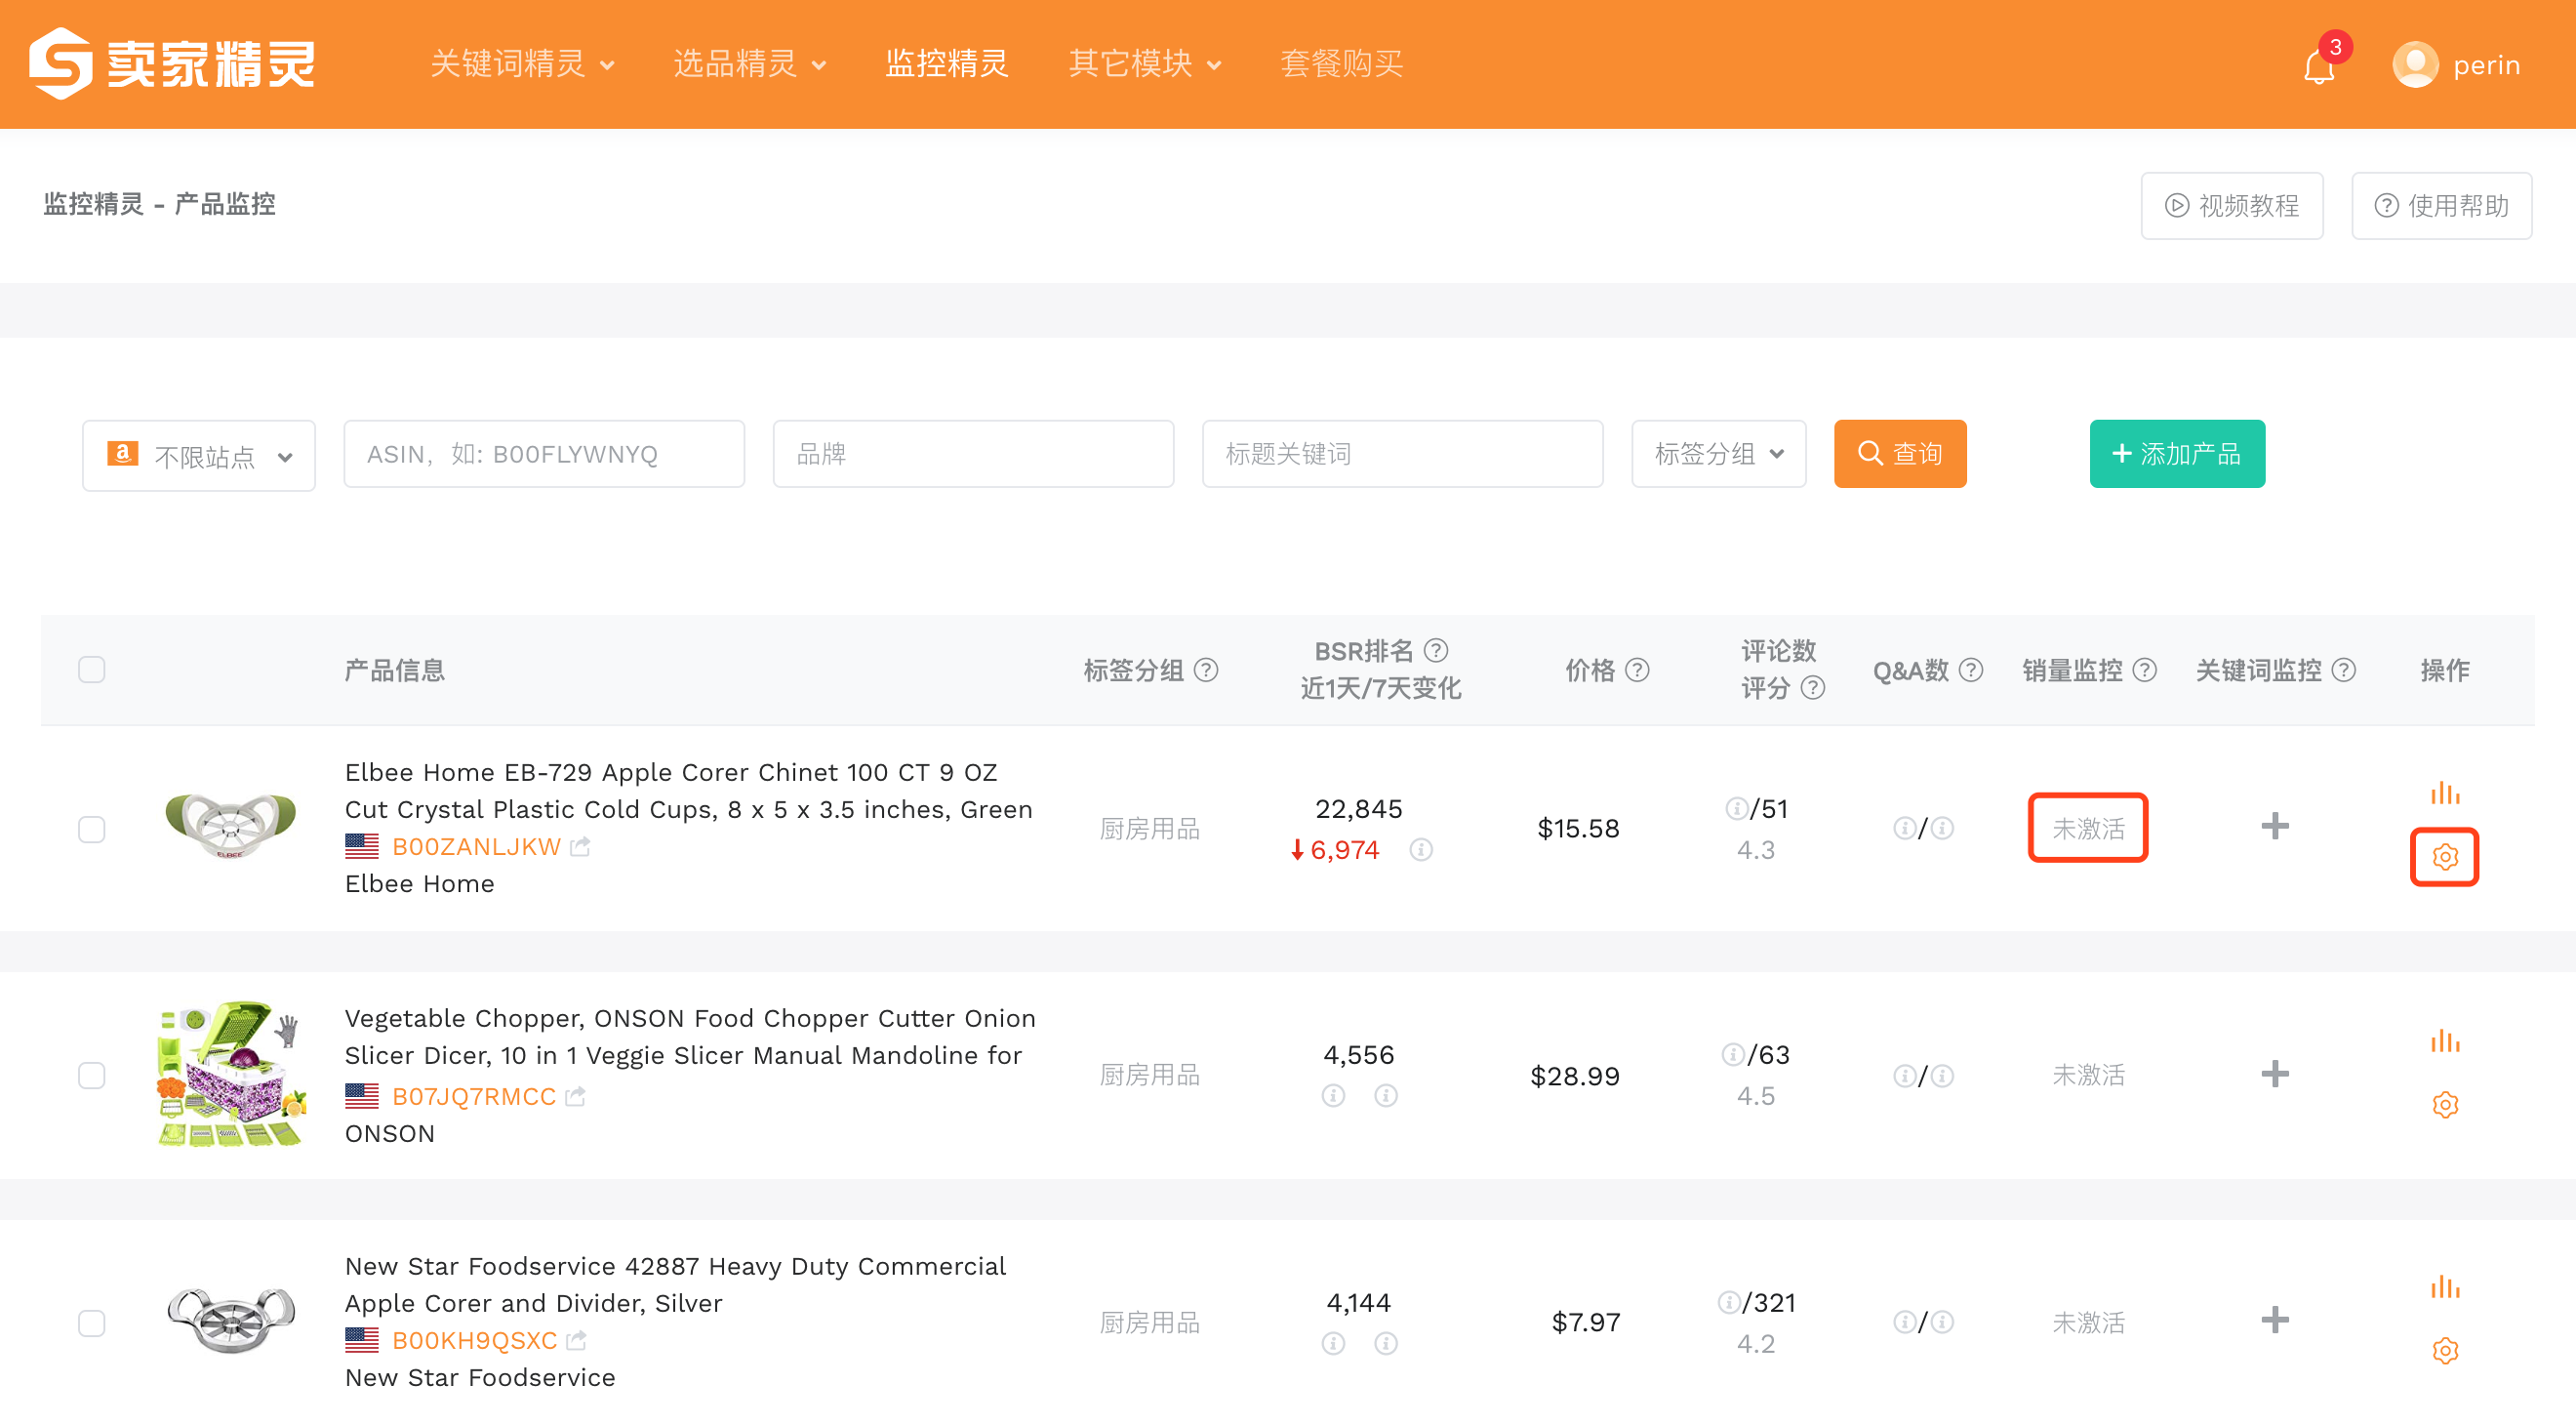Click the perin user avatar icon
Viewport: 2576px width, 1425px height.
(2415, 65)
